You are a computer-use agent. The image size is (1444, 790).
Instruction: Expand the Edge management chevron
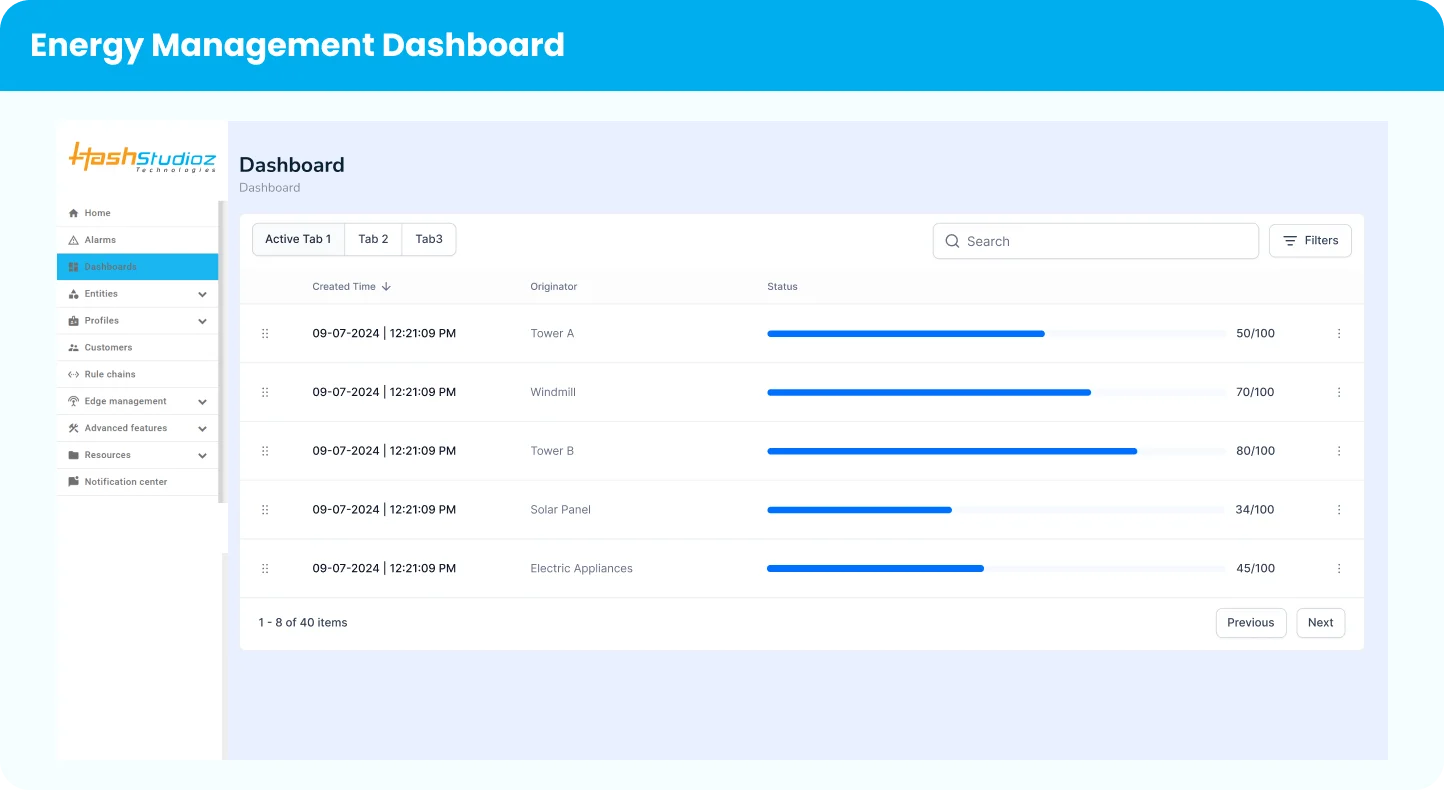point(202,402)
